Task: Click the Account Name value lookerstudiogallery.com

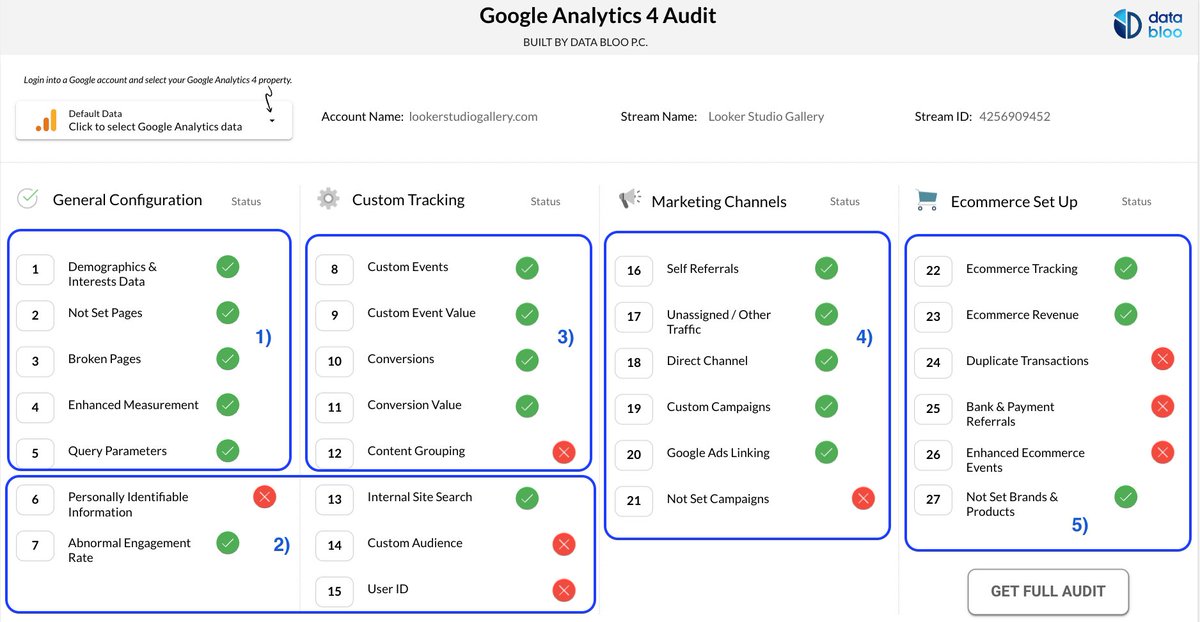Action: coord(474,117)
